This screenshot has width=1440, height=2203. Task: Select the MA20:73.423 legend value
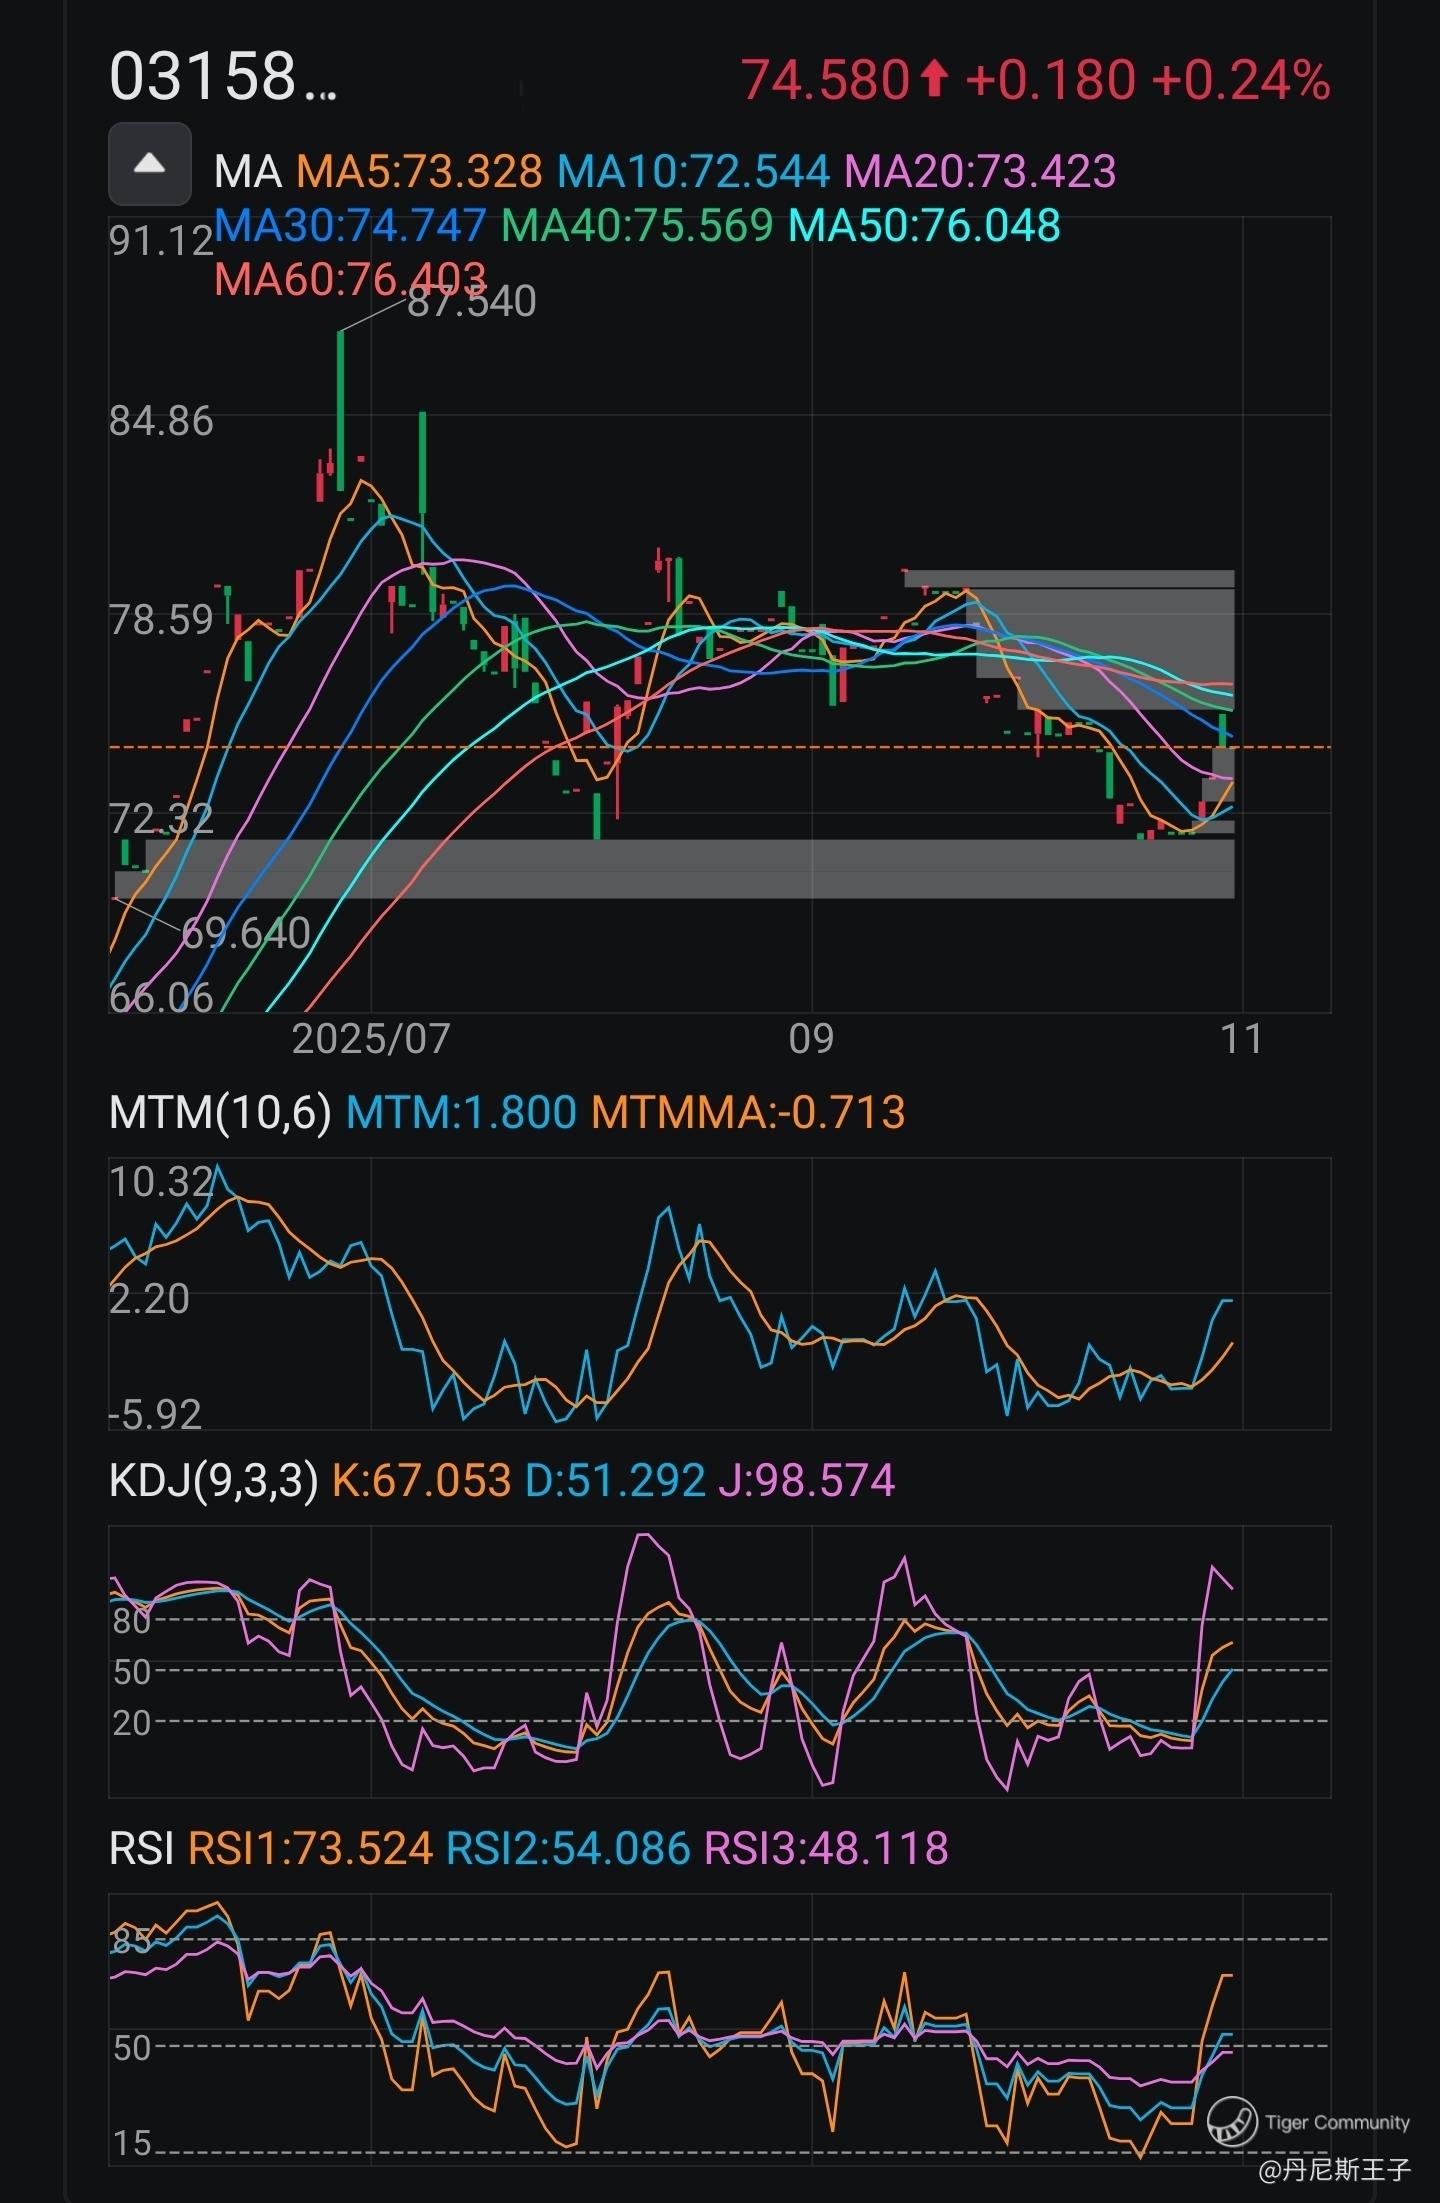tap(981, 172)
